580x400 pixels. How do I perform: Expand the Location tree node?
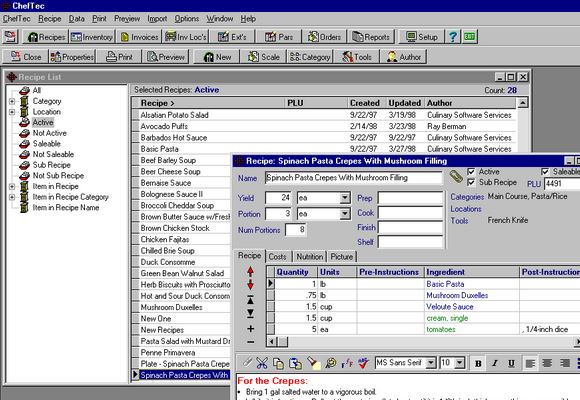[x=12, y=112]
